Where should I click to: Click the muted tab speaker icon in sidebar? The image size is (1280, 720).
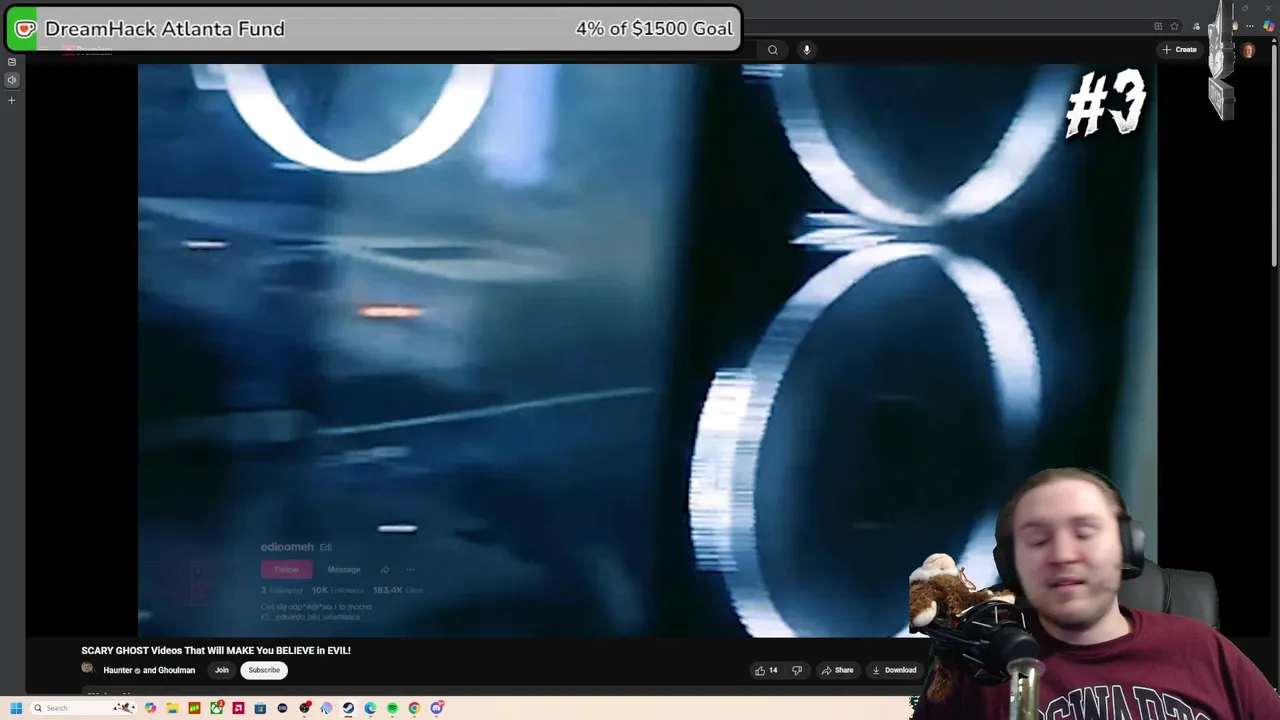pos(12,80)
